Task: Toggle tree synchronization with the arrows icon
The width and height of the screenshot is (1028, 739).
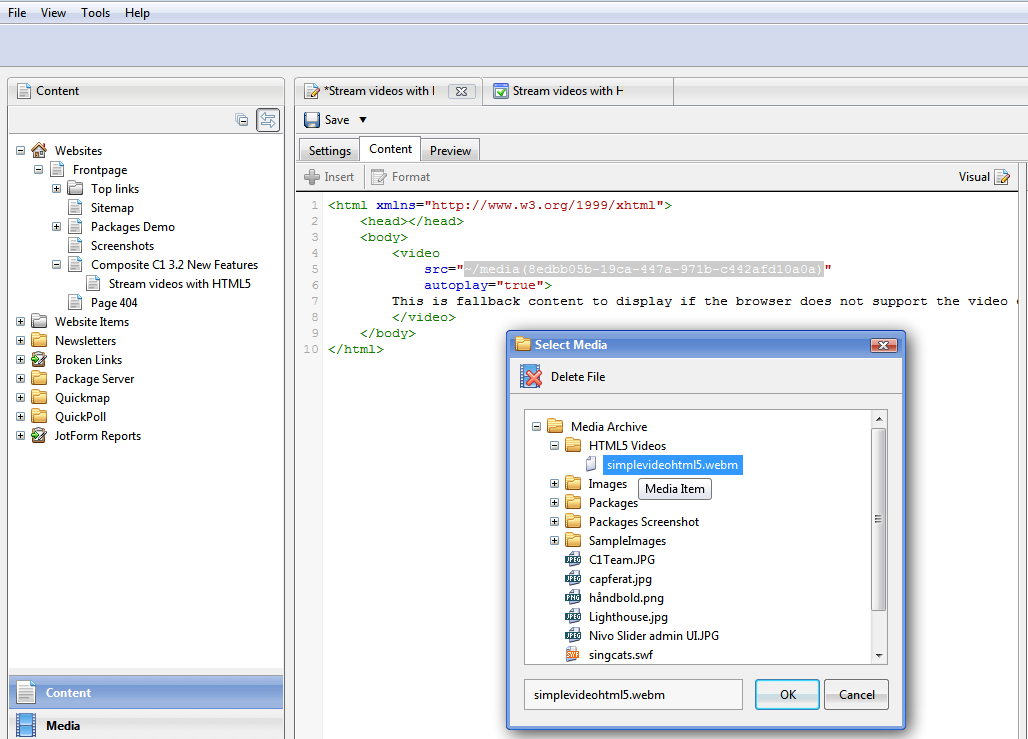Action: coord(268,119)
